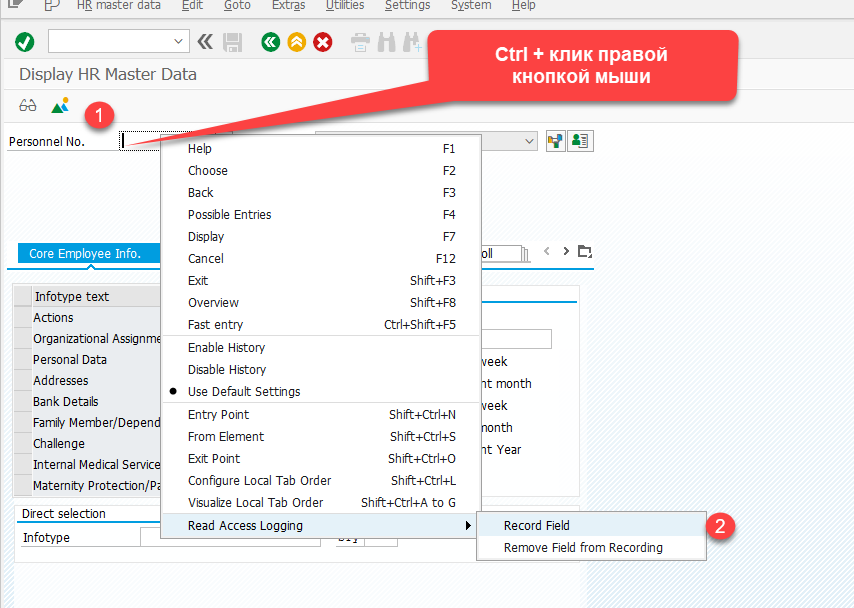Click the person list icon beside dropdown
Image resolution: width=854 pixels, height=608 pixels.
(580, 141)
